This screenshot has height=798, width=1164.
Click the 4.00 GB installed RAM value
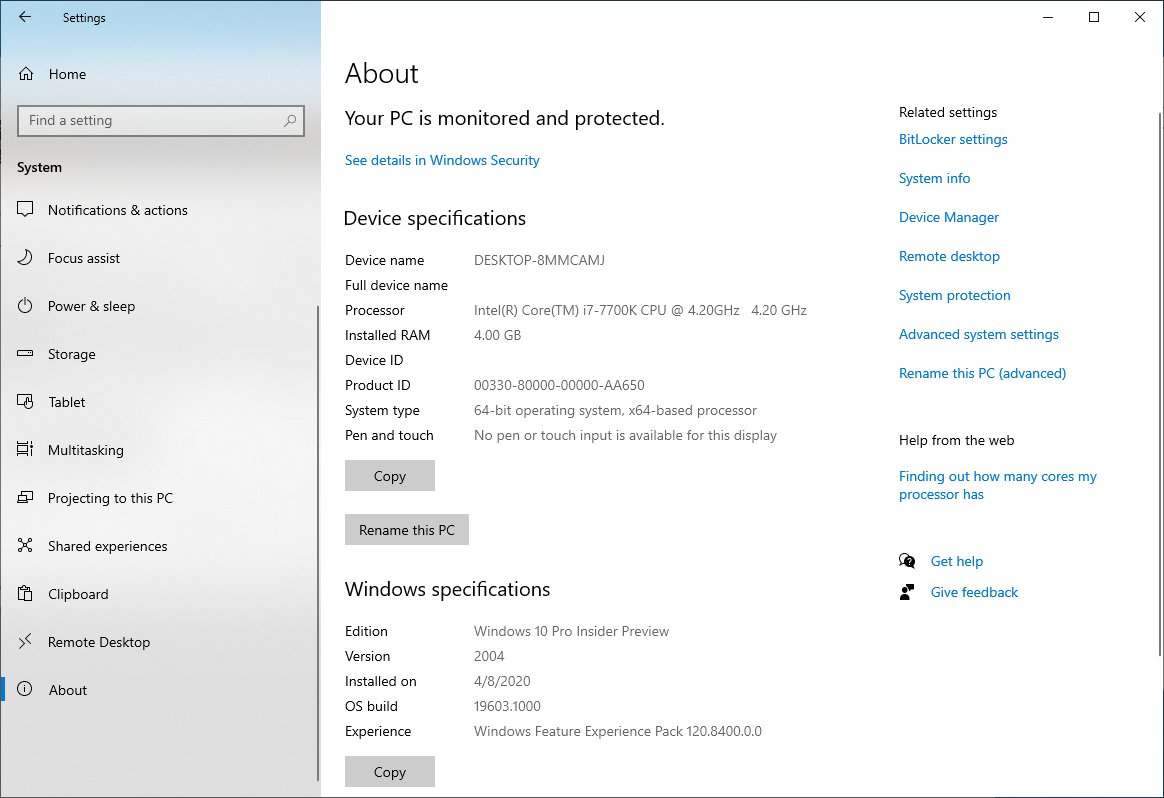[497, 336]
